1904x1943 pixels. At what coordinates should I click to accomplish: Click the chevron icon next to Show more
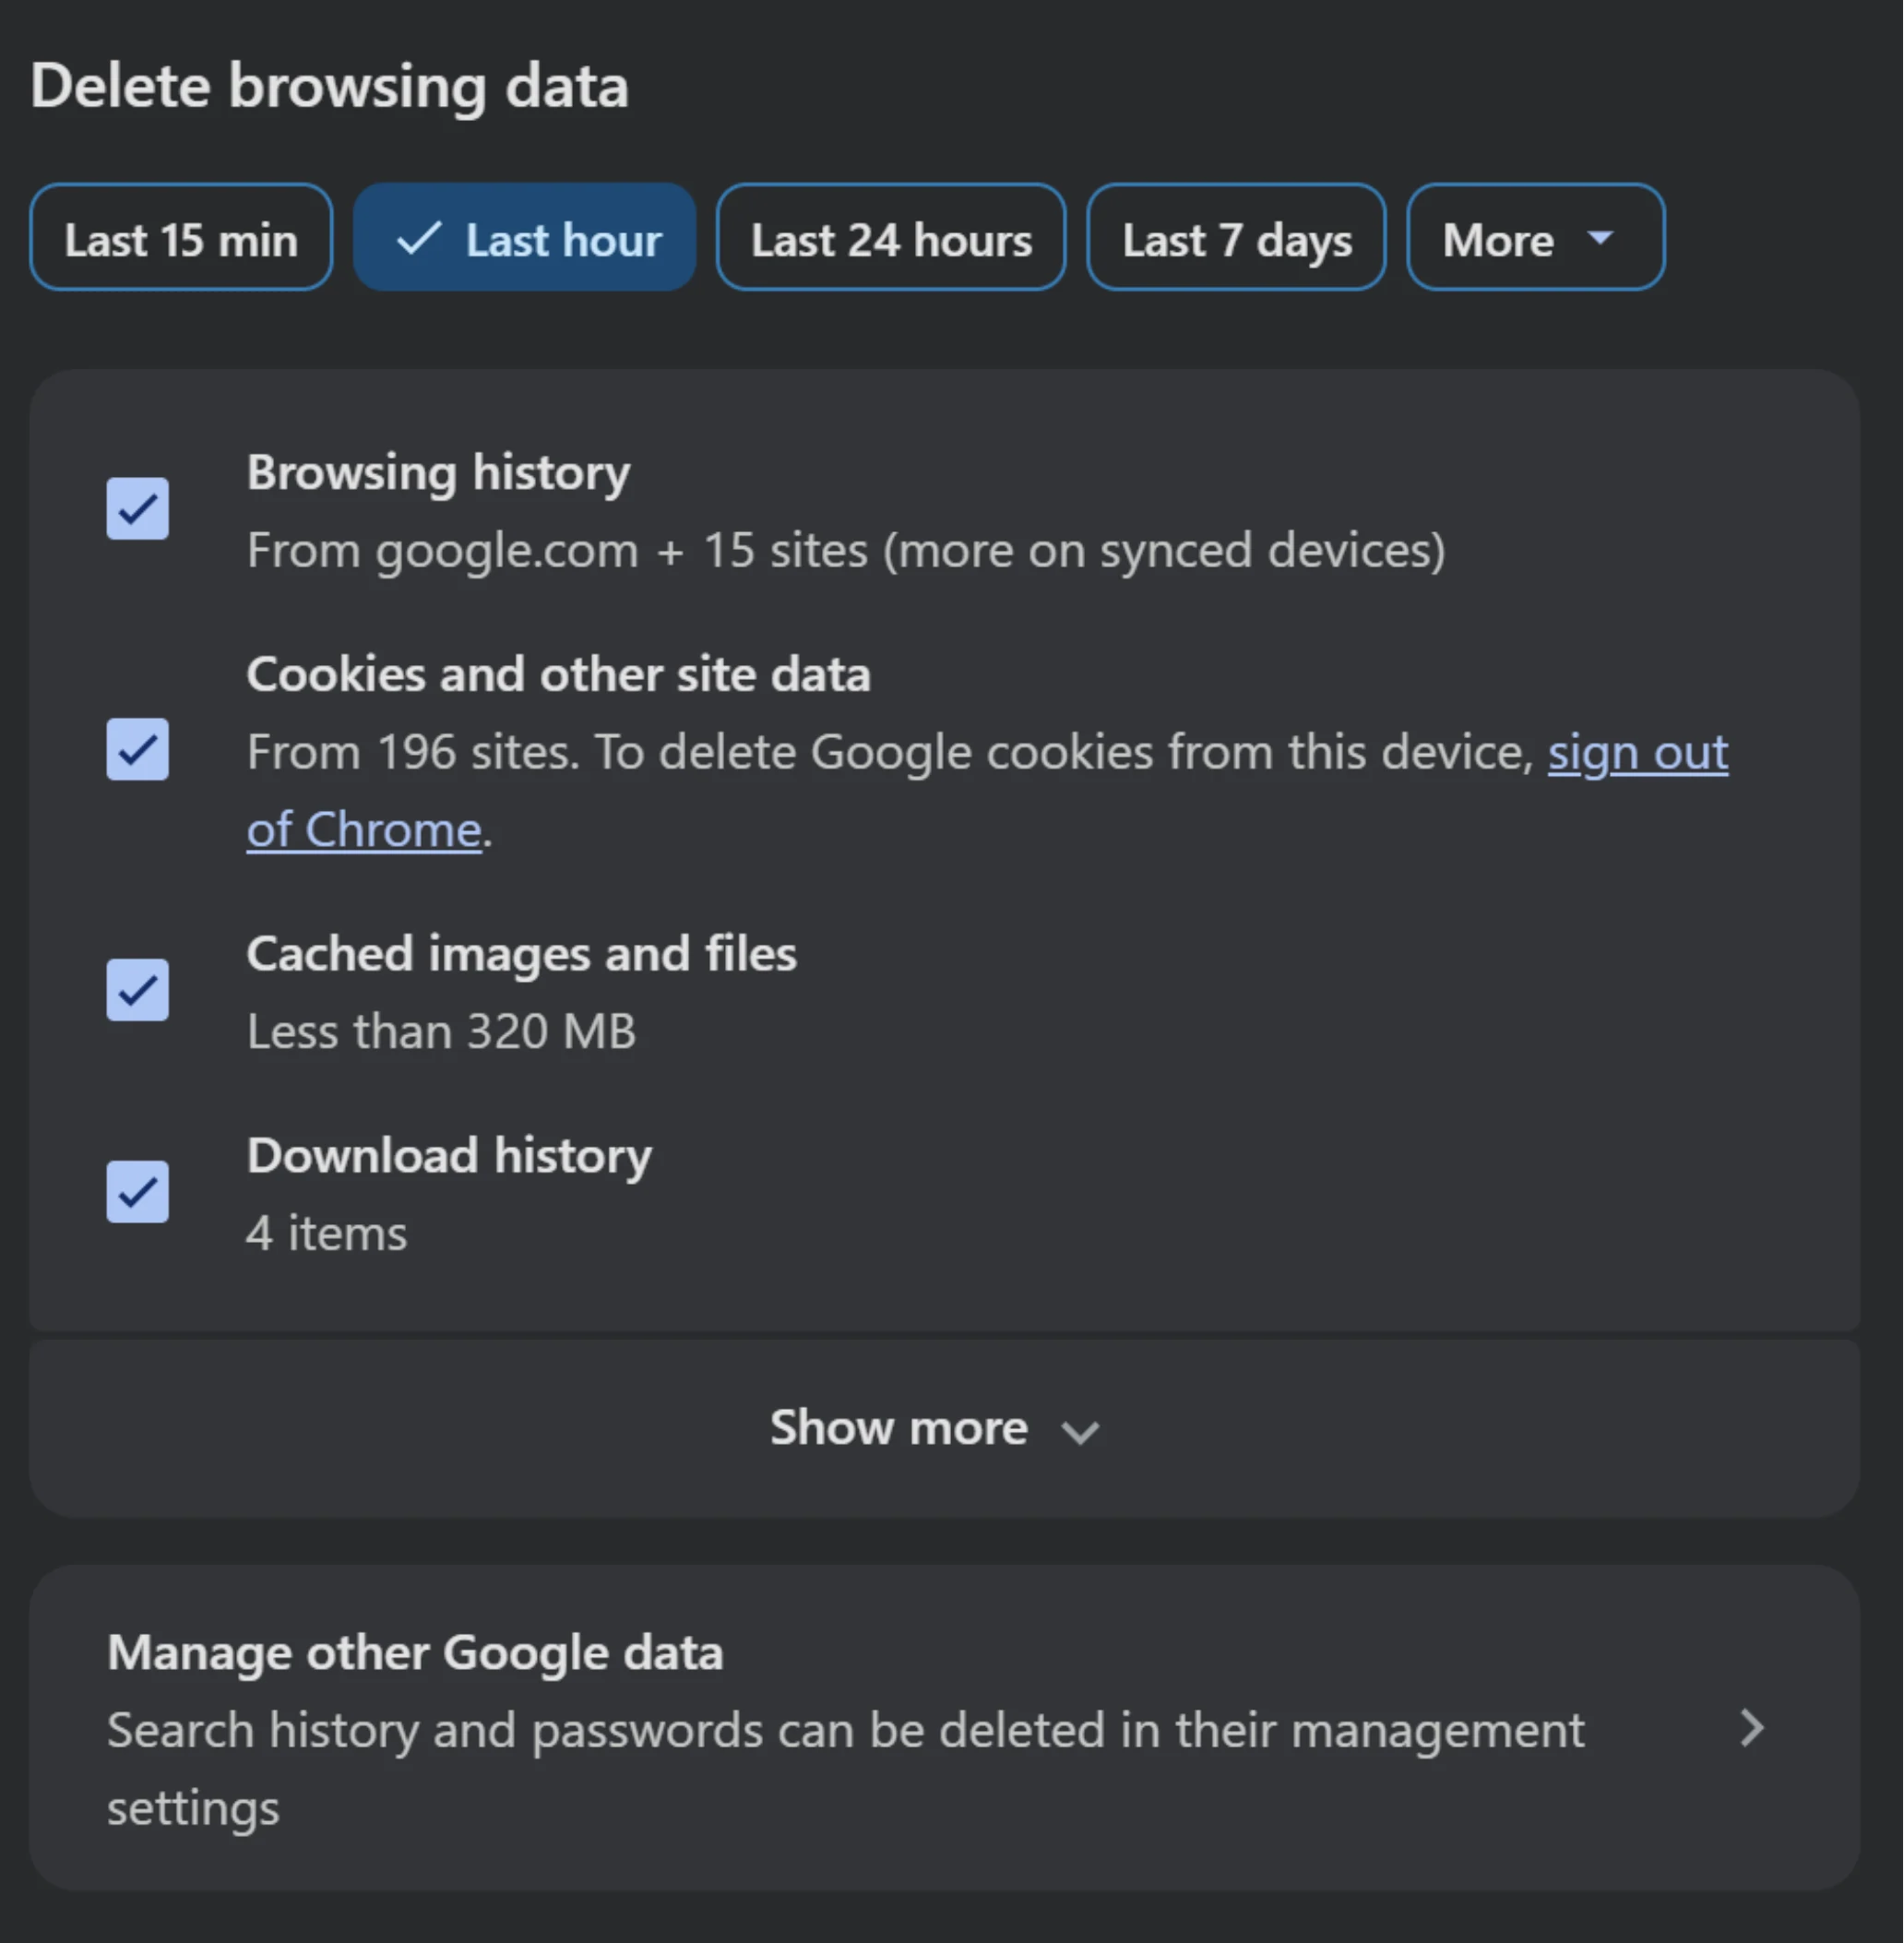click(1081, 1432)
